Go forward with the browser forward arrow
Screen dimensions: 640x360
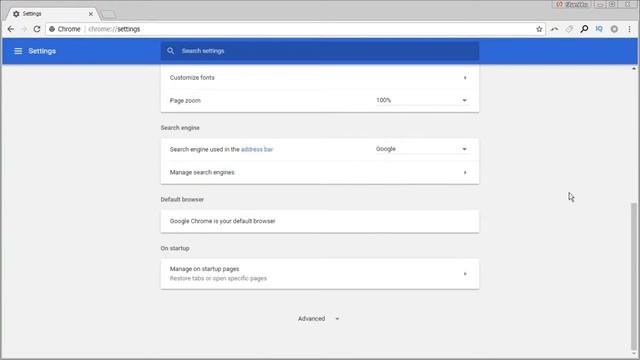click(x=24, y=29)
